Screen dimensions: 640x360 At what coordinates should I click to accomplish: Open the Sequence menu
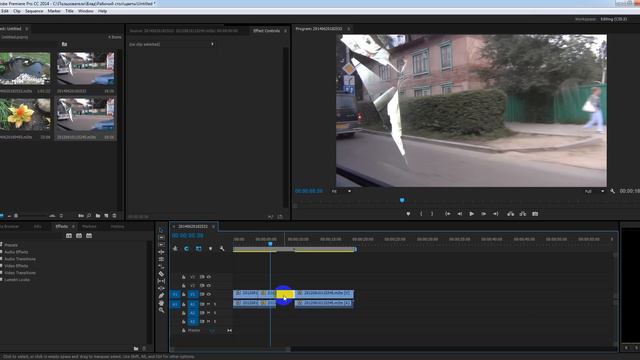click(34, 11)
